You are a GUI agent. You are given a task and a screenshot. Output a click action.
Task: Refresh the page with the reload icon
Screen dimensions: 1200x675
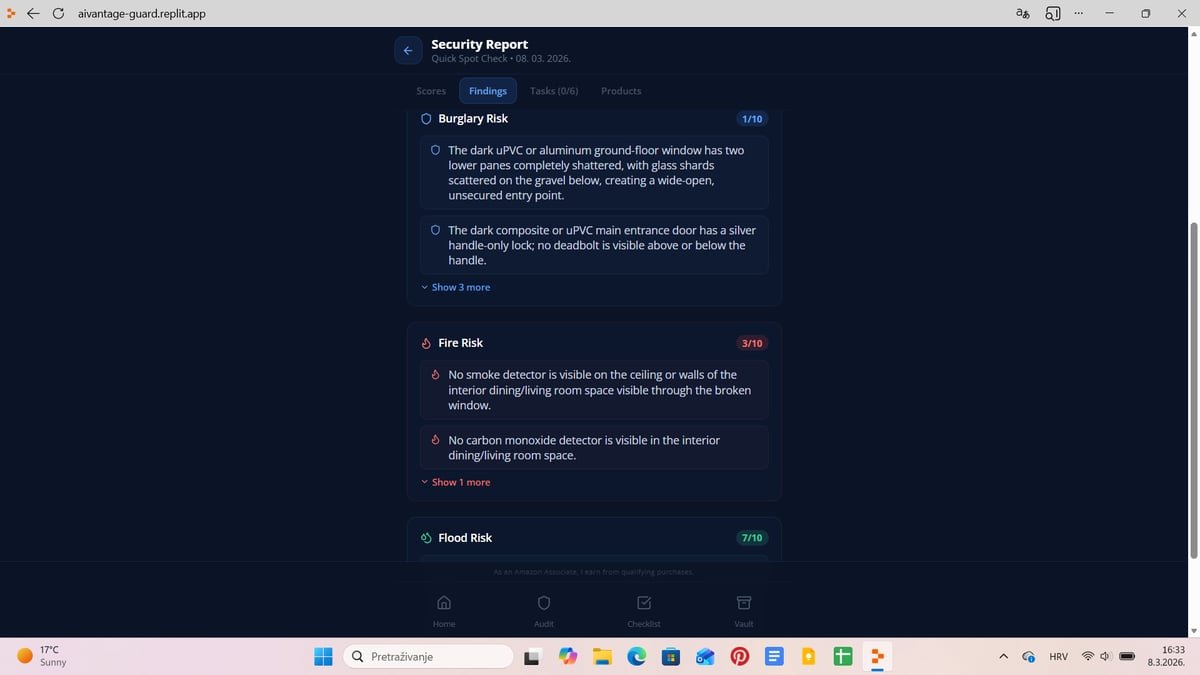coord(57,13)
